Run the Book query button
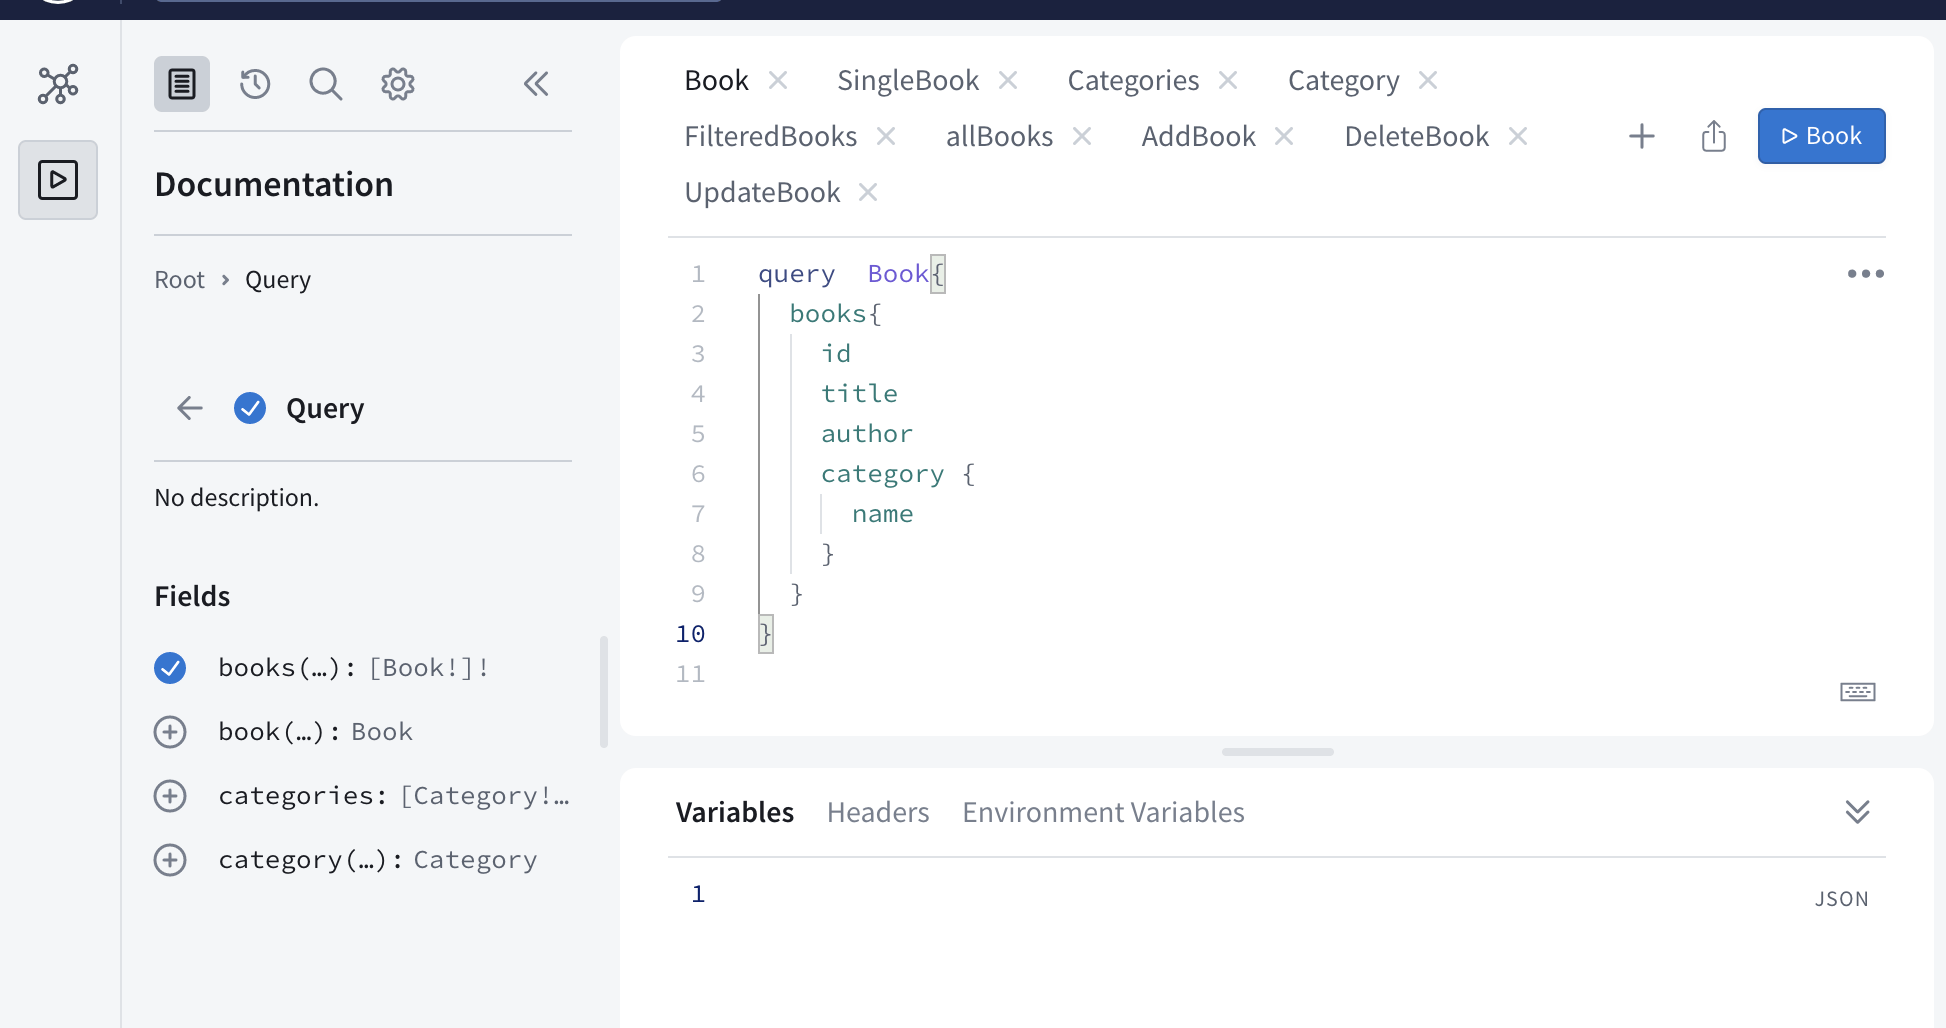This screenshot has width=1946, height=1028. [x=1822, y=136]
